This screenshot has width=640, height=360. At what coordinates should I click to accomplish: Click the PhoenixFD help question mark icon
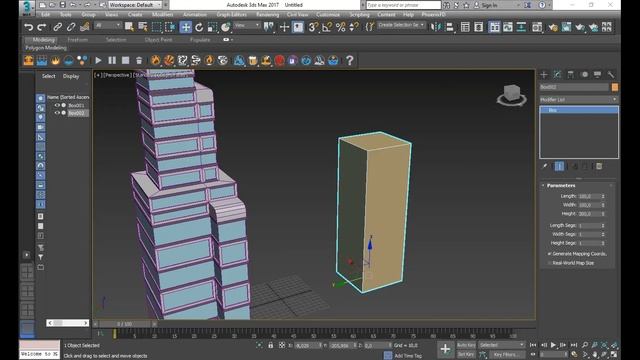pos(350,60)
